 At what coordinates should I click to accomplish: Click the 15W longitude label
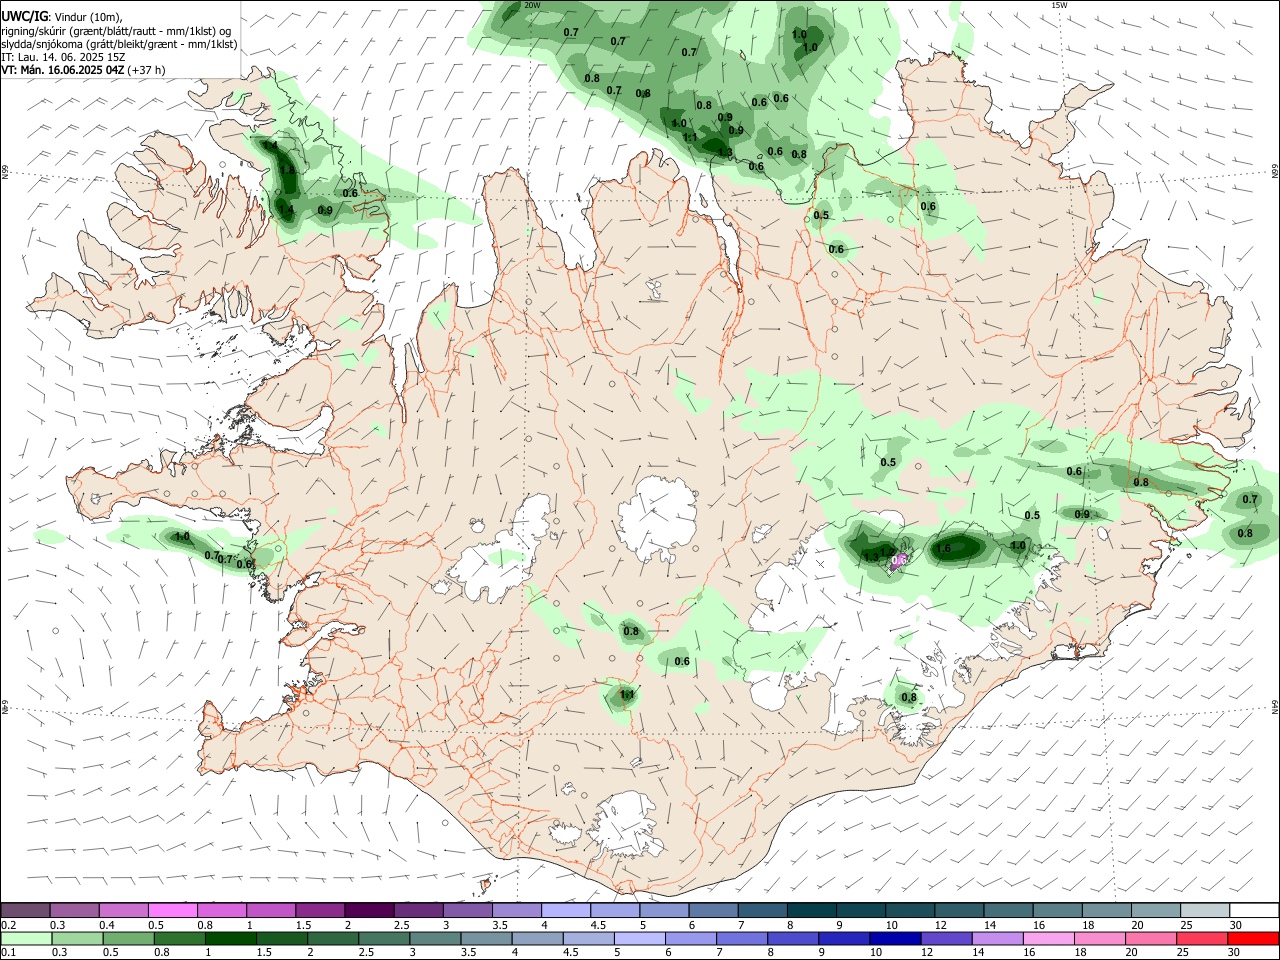click(1059, 5)
